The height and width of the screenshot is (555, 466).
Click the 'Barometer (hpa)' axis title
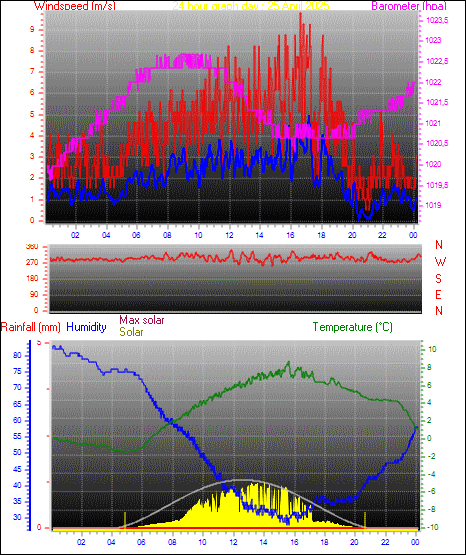409,6
